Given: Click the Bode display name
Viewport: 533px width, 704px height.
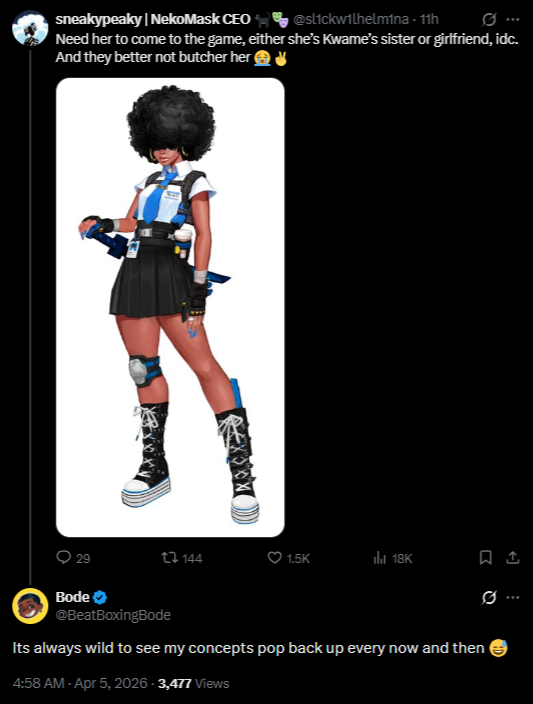Looking at the screenshot, I should pos(72,597).
